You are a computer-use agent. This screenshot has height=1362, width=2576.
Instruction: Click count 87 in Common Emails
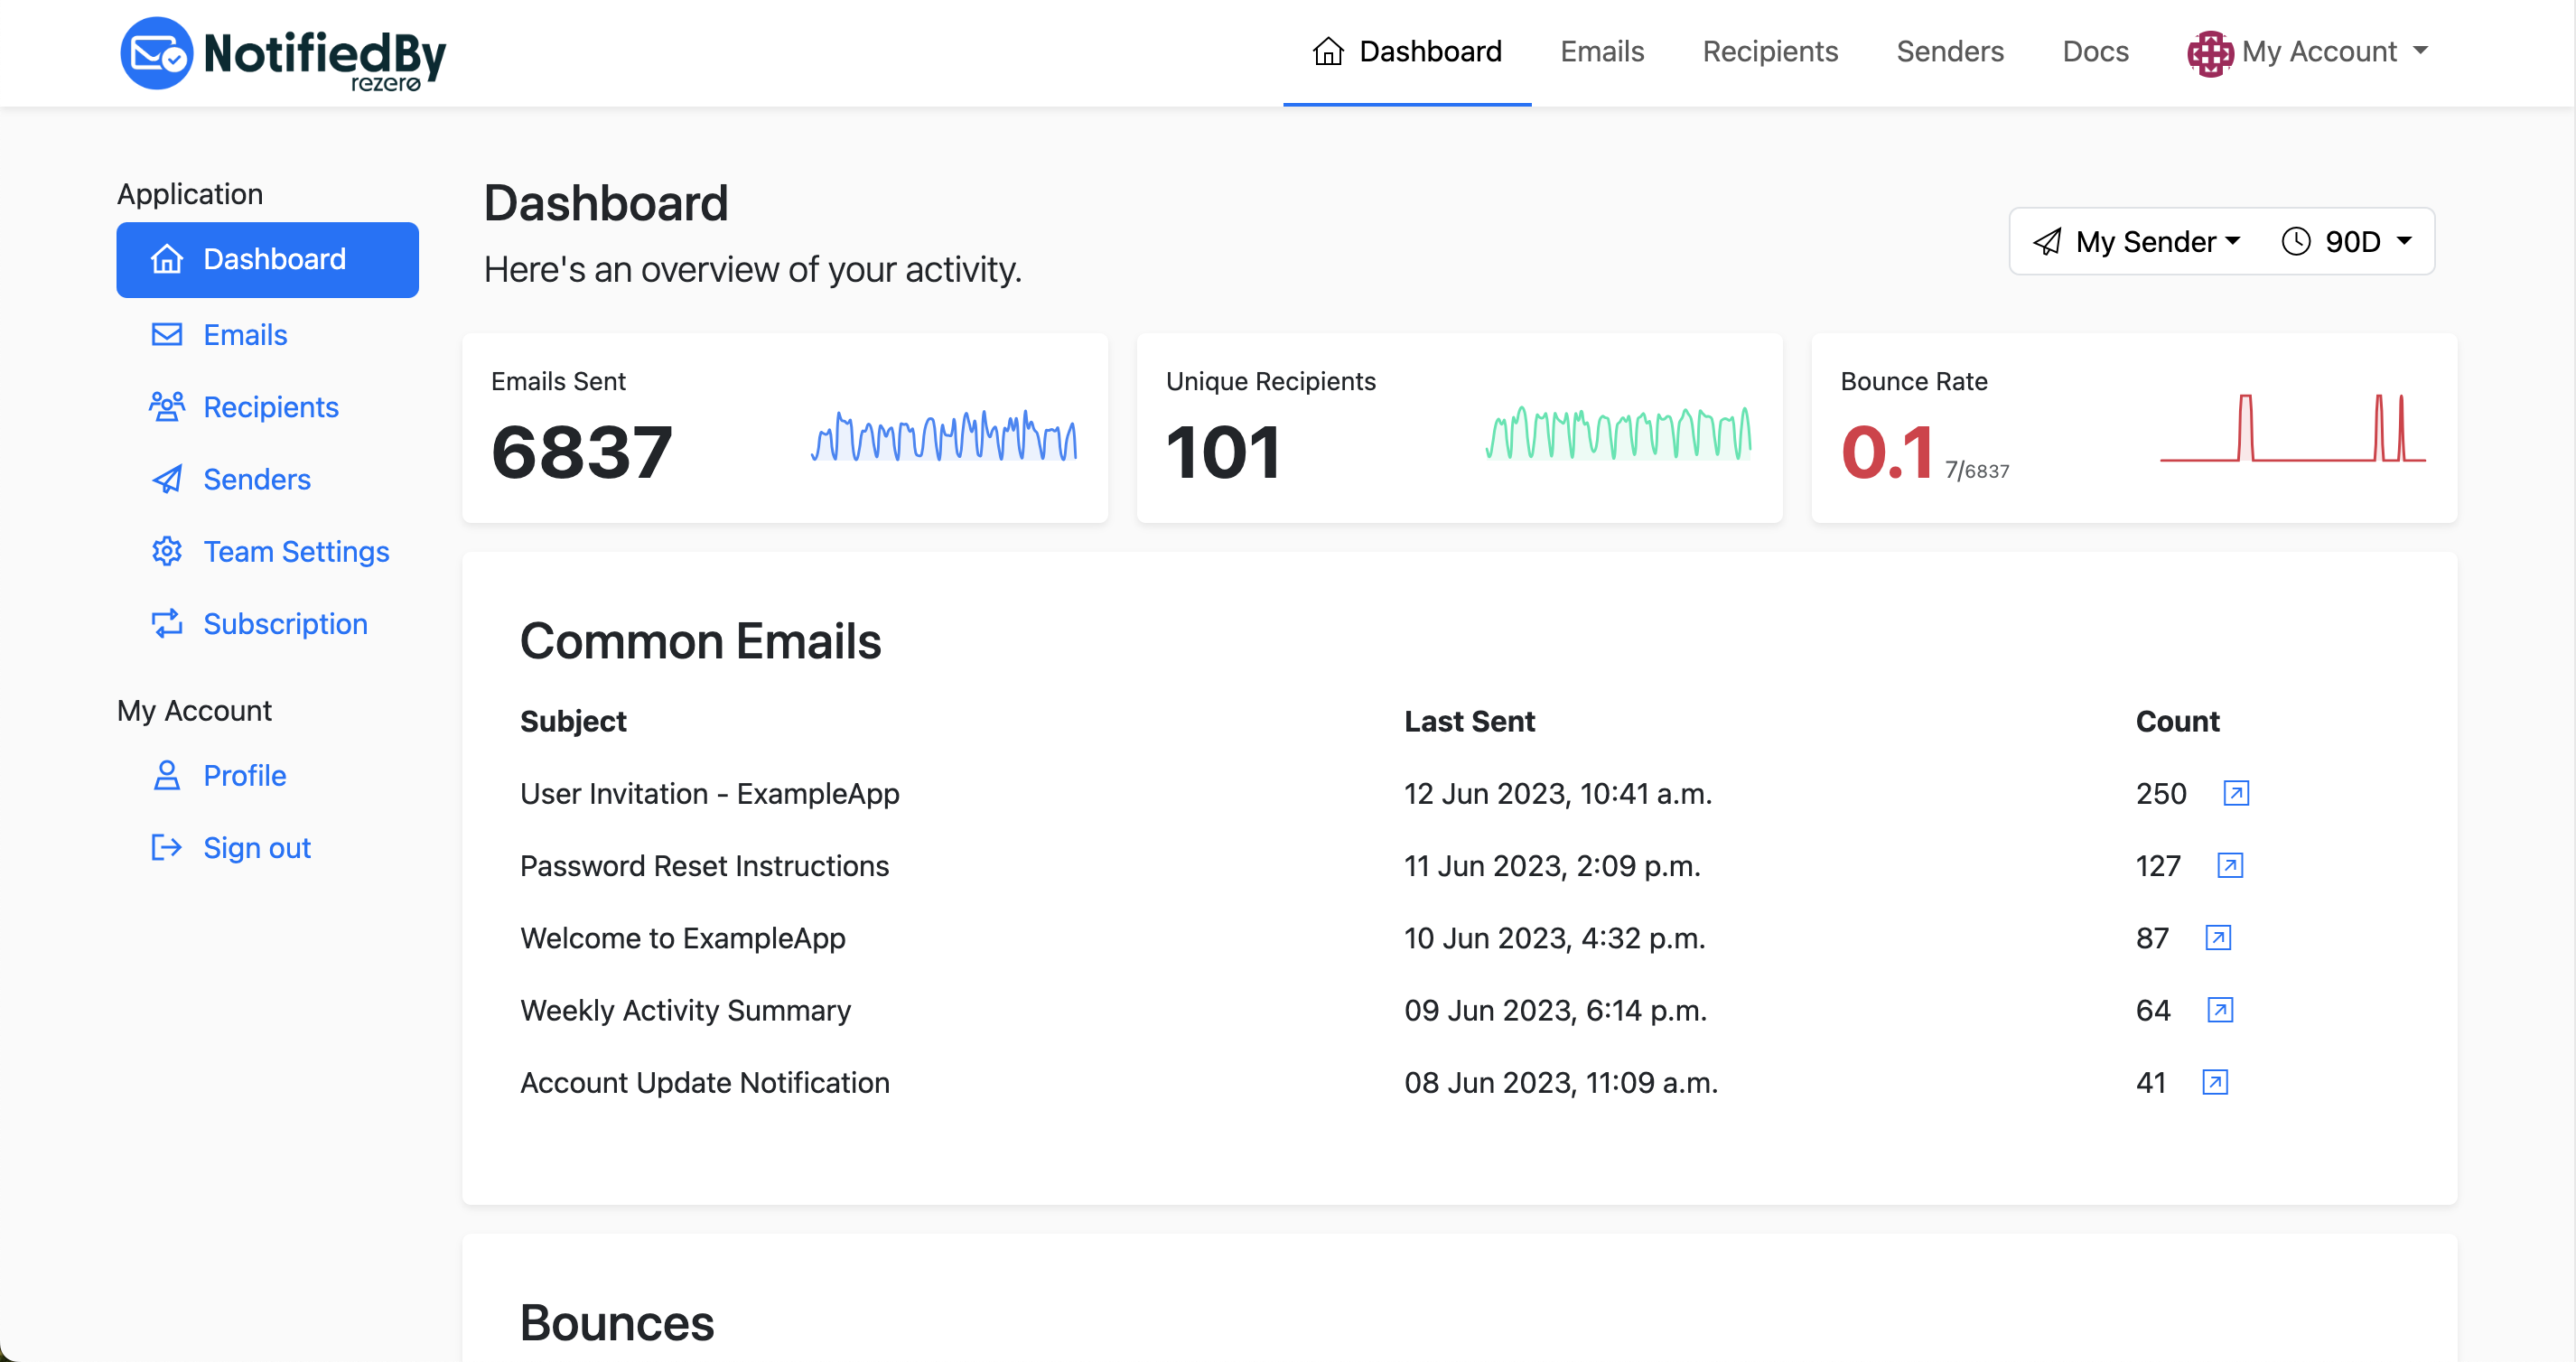pyautogui.click(x=2152, y=937)
